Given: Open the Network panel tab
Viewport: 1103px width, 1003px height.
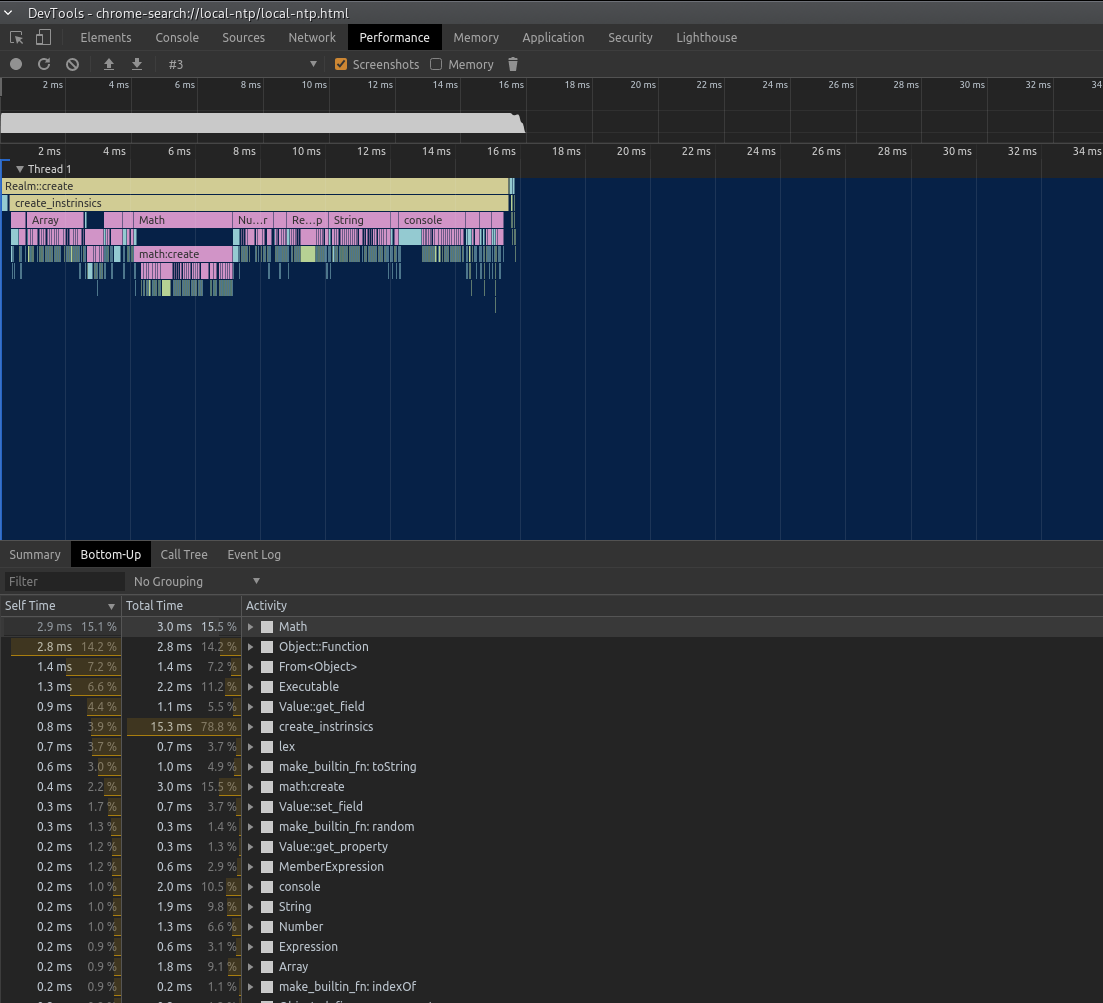Looking at the screenshot, I should (312, 38).
